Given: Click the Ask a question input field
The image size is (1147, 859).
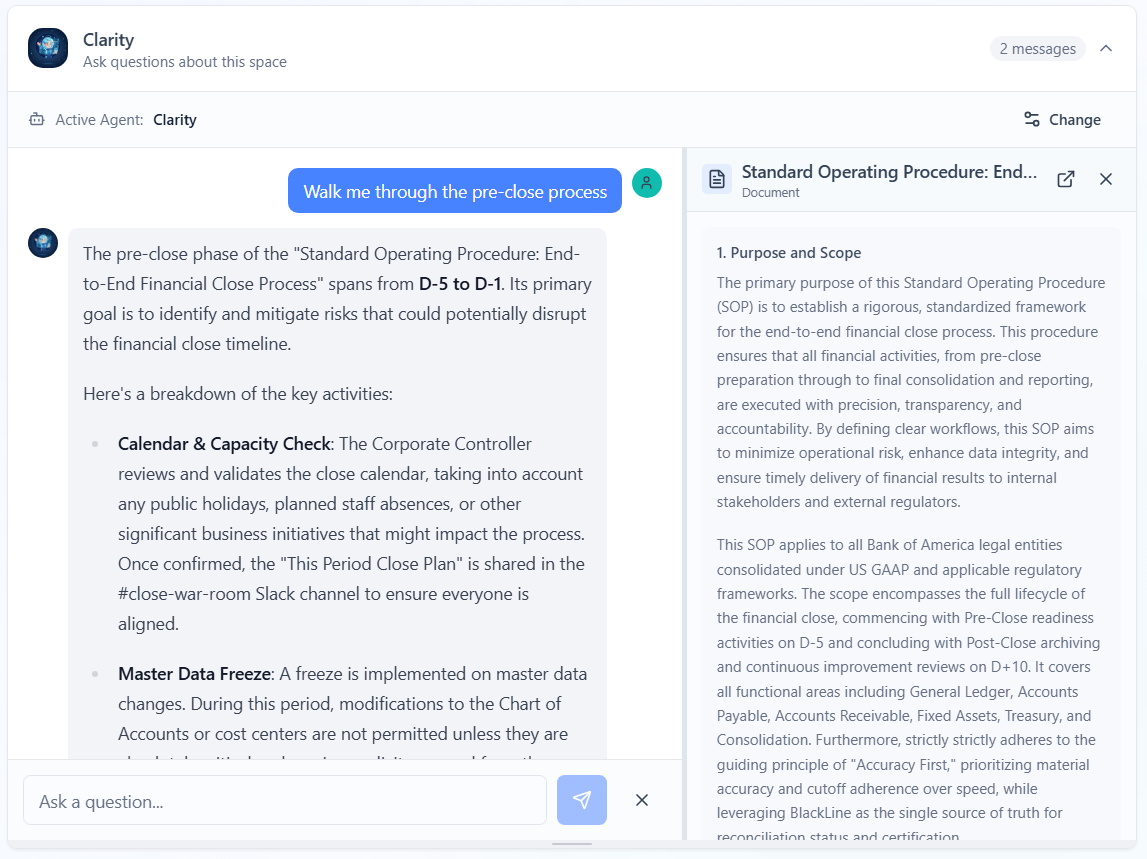Looking at the screenshot, I should coord(285,800).
